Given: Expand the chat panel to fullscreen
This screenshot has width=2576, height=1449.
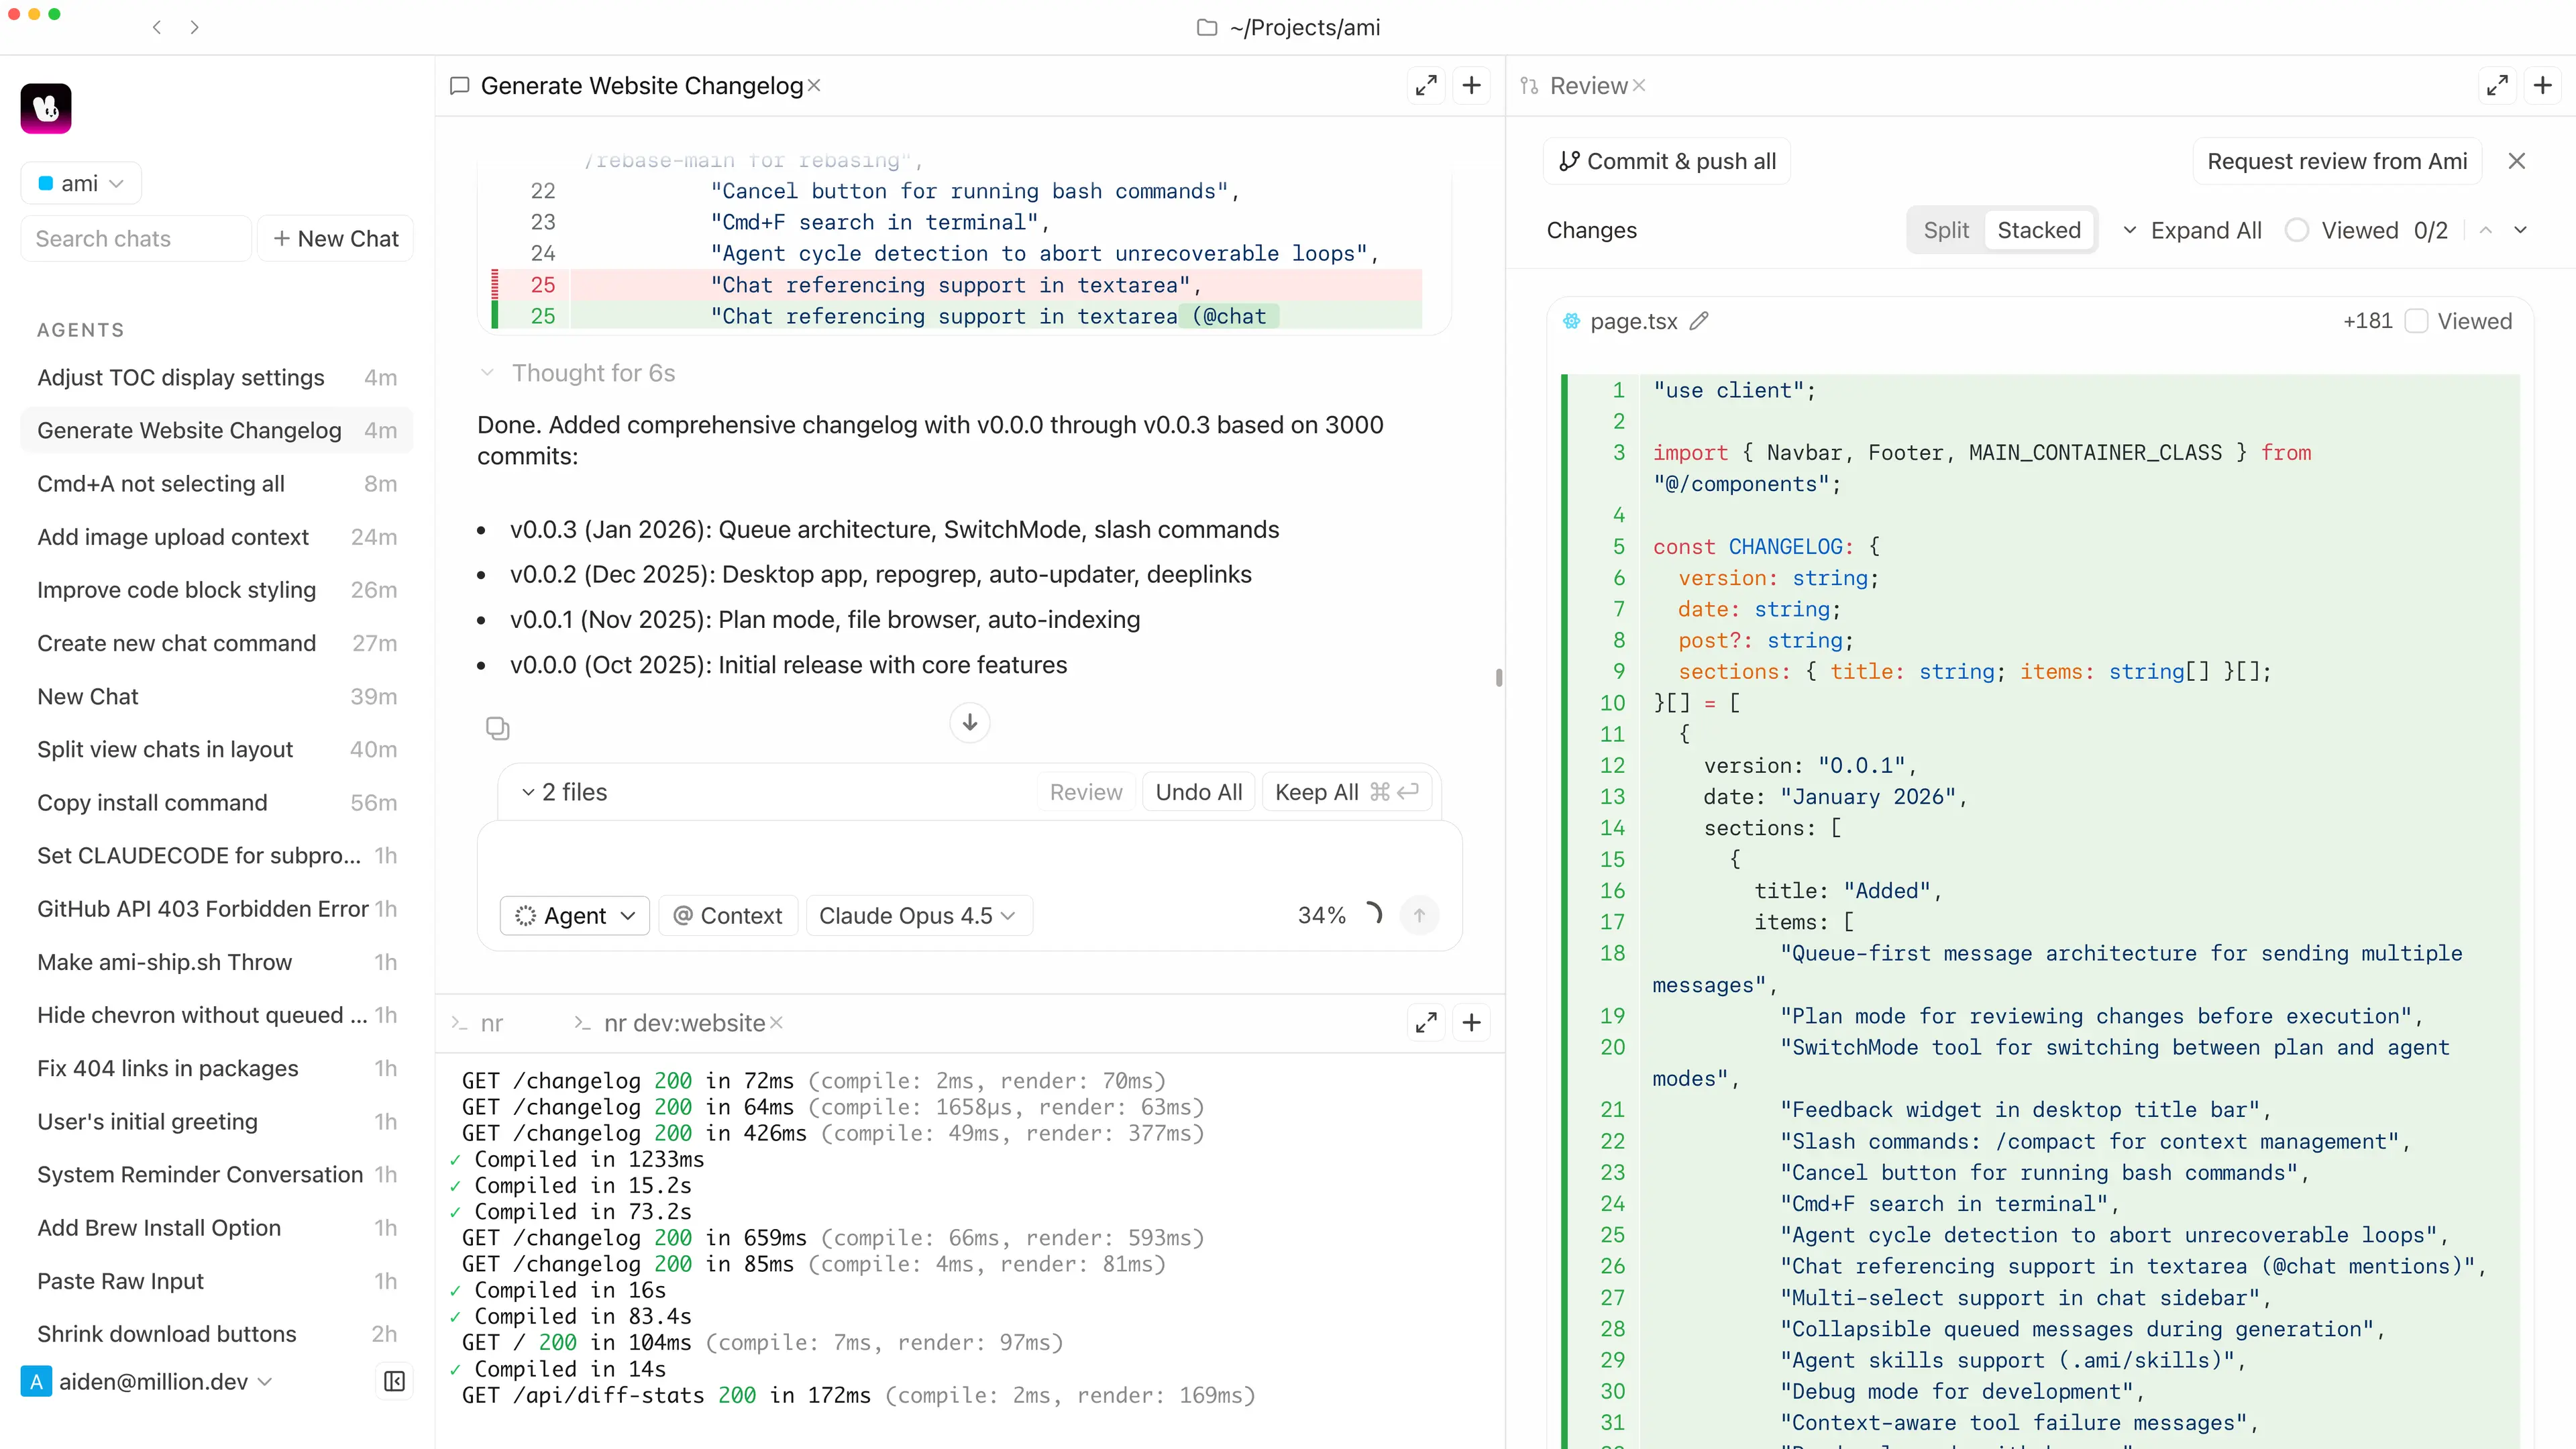Looking at the screenshot, I should click(x=1426, y=86).
